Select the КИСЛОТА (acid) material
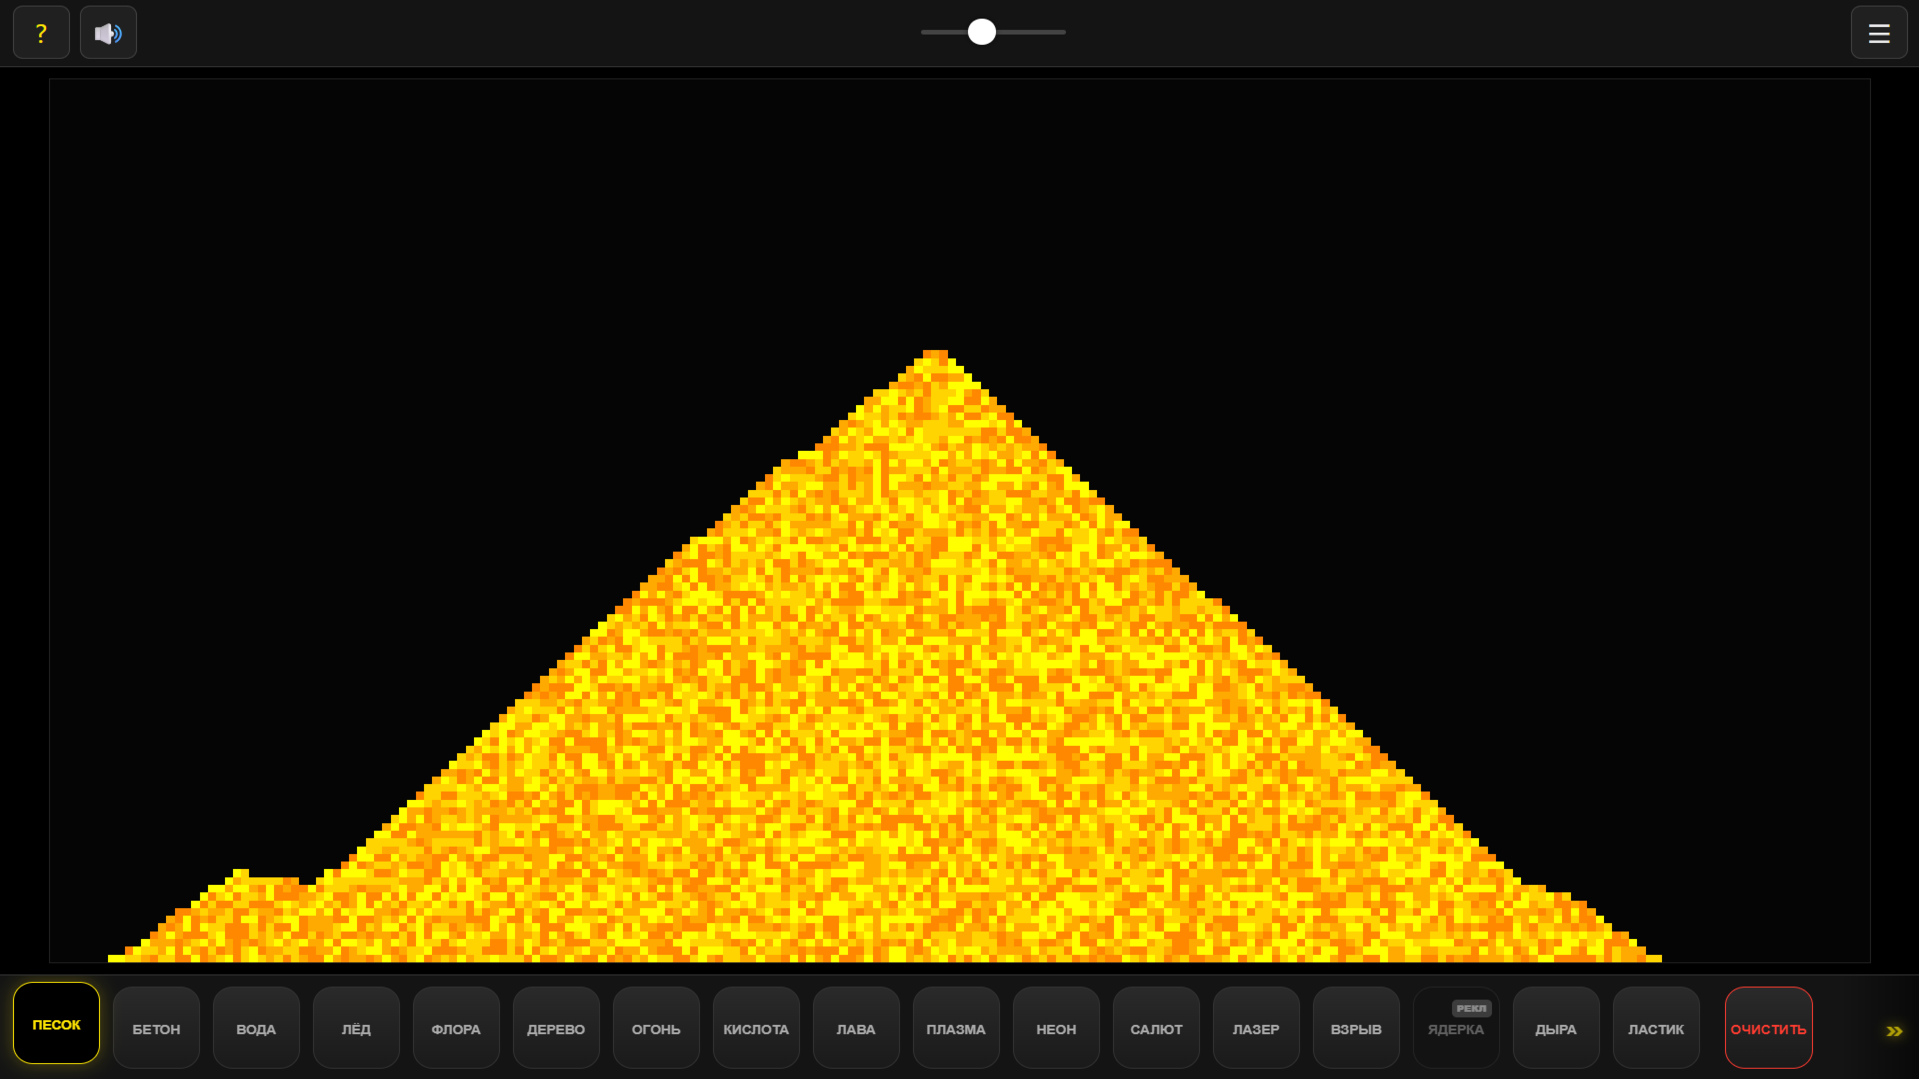 pyautogui.click(x=755, y=1027)
